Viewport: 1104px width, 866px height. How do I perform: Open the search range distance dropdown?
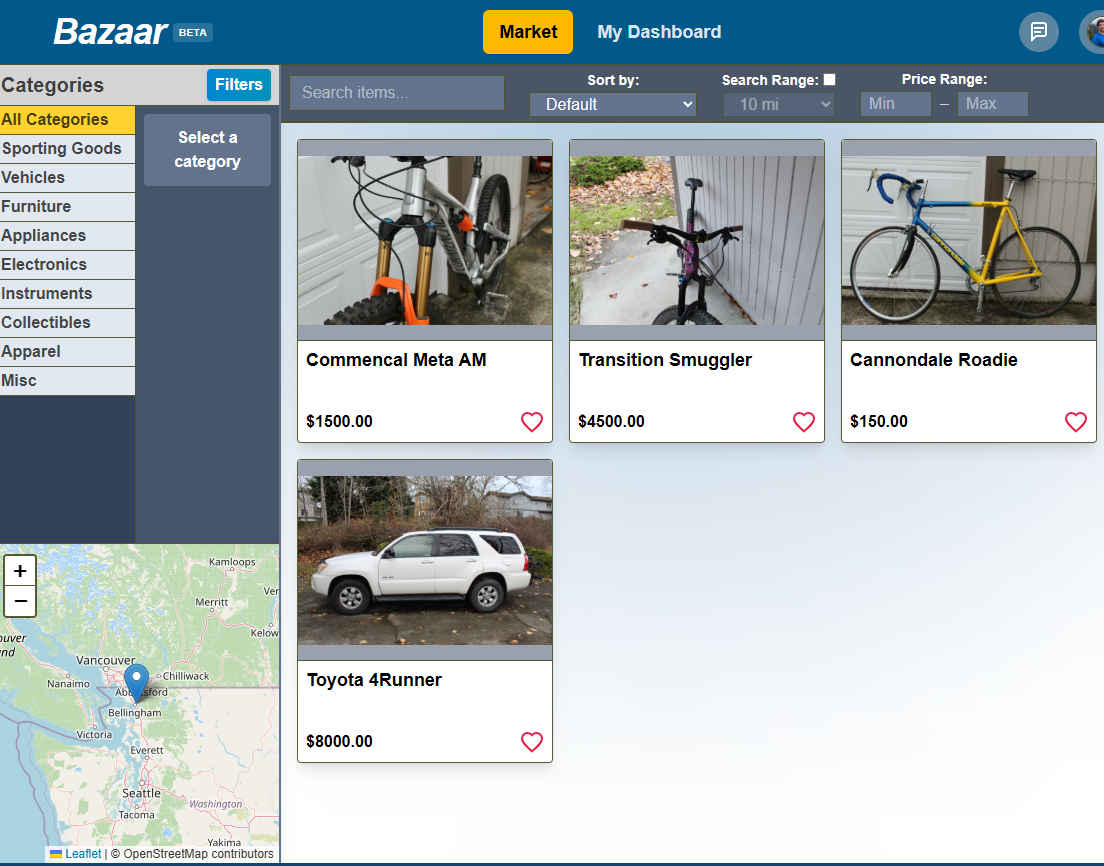778,103
